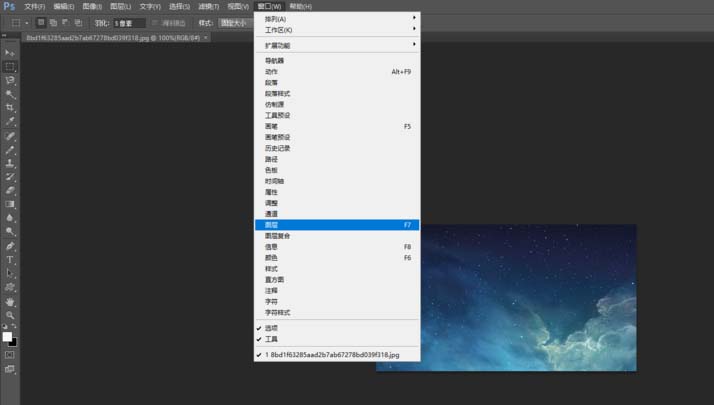Image resolution: width=714 pixels, height=405 pixels.
Task: Expand the 排列(A) submenu
Action: 337,19
